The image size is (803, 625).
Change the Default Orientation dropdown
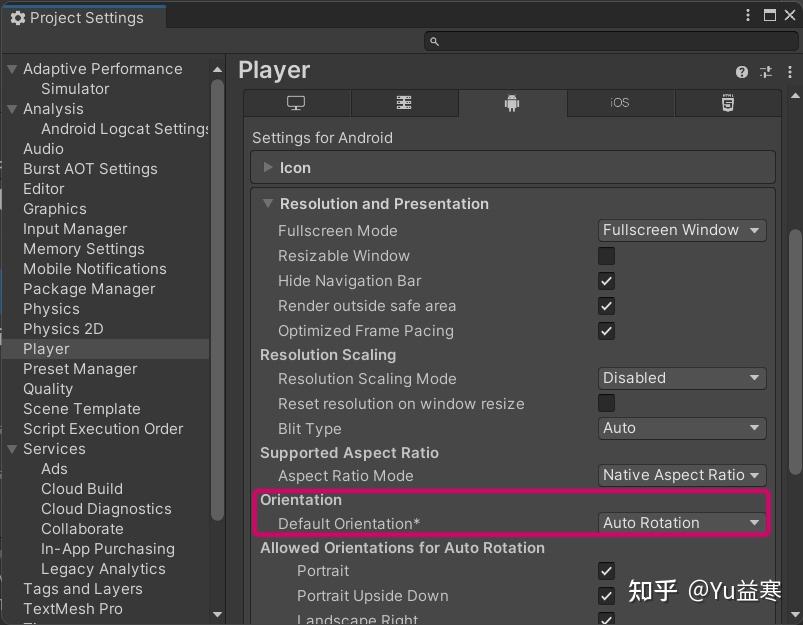pyautogui.click(x=681, y=522)
